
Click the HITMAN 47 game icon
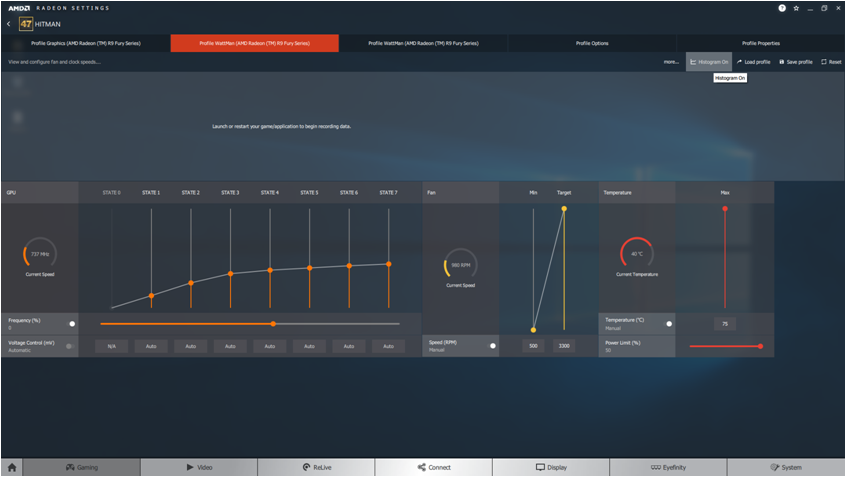[26, 24]
